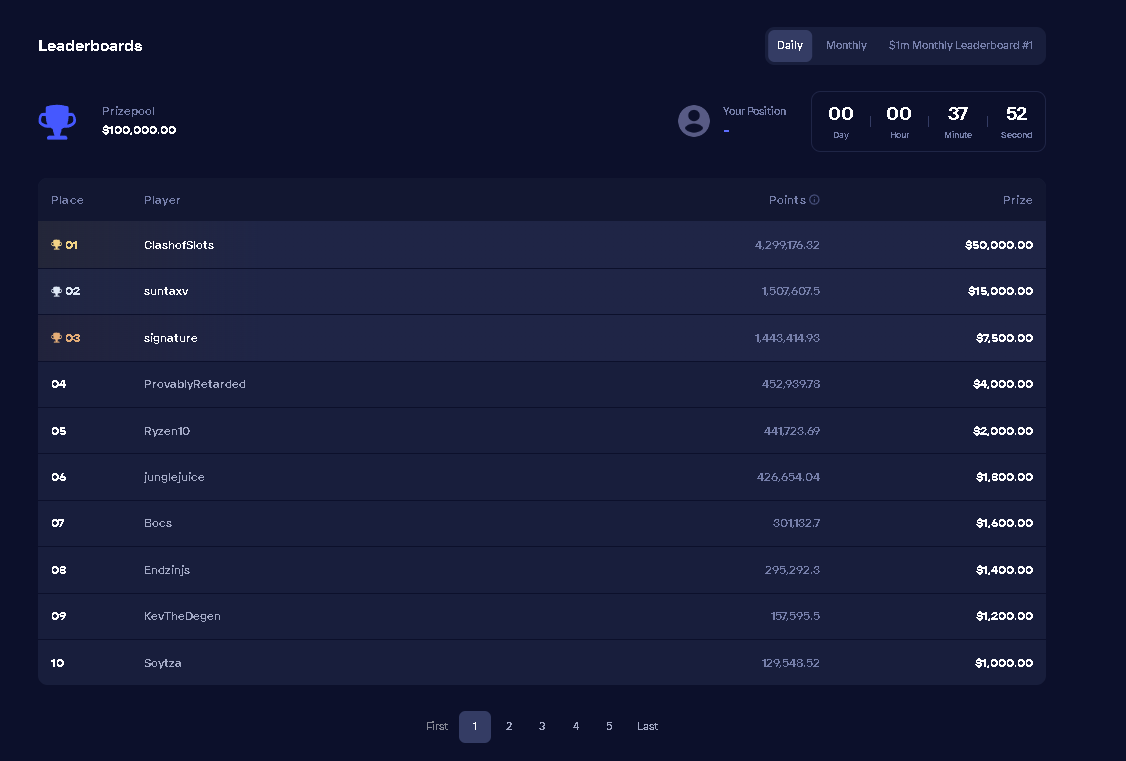Screen dimensions: 1126x761
Task: Click the $1,800.00 prize
Action: [1004, 477]
